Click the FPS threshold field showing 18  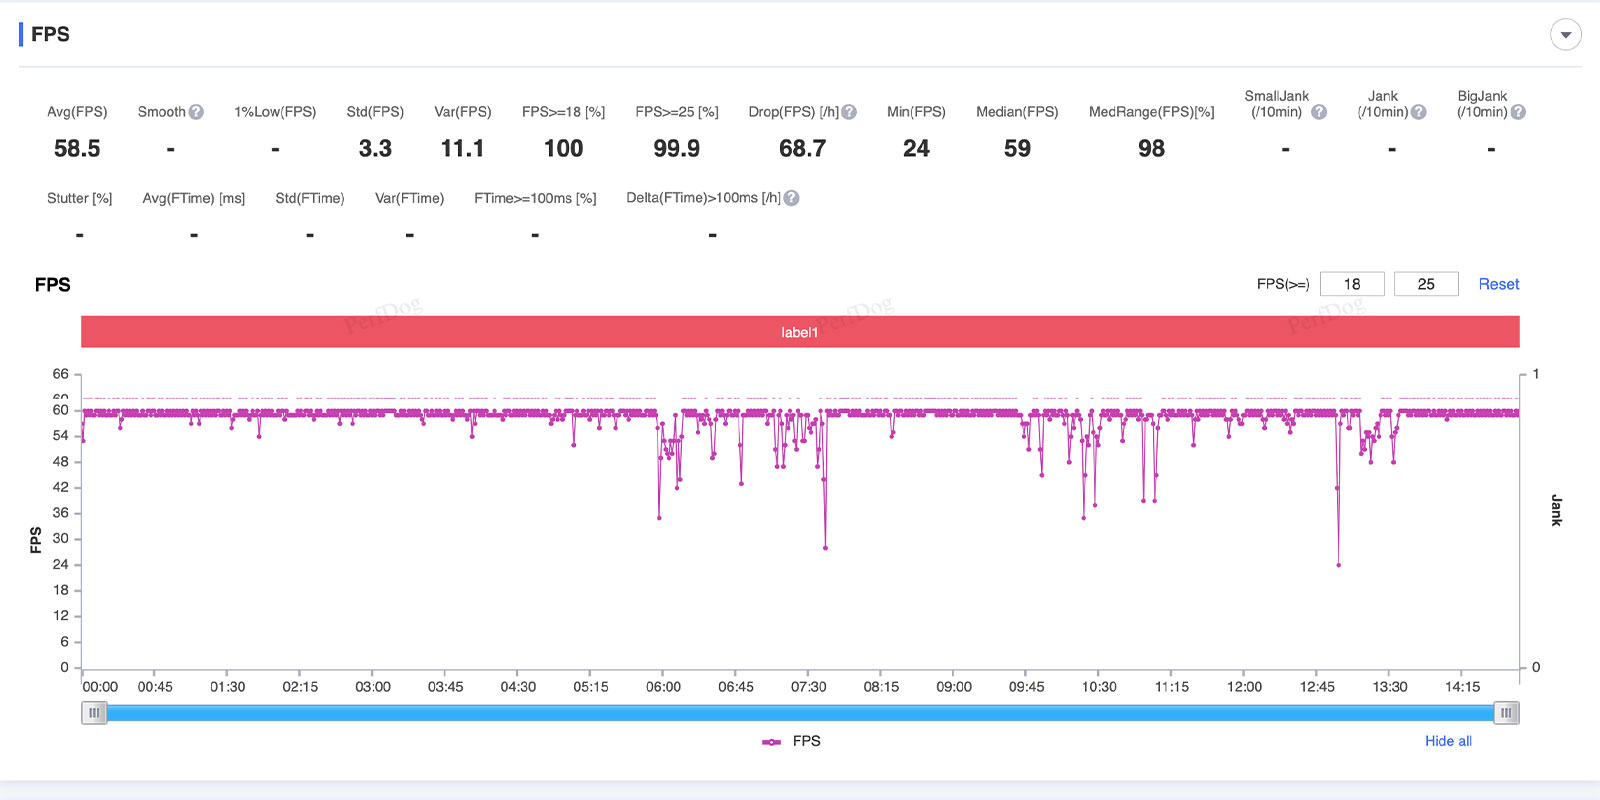tap(1352, 284)
